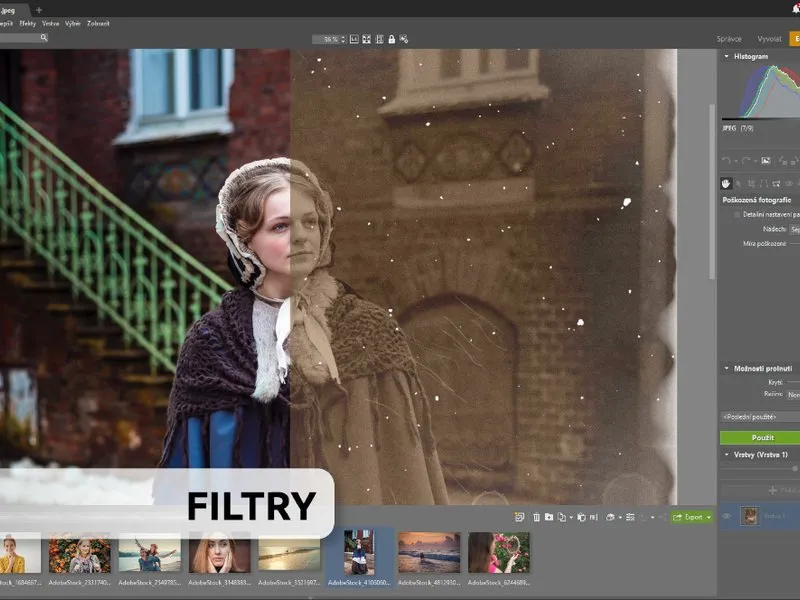Select thumbnail AdobeStock_3521697
This screenshot has height=600, width=800.
coord(289,553)
